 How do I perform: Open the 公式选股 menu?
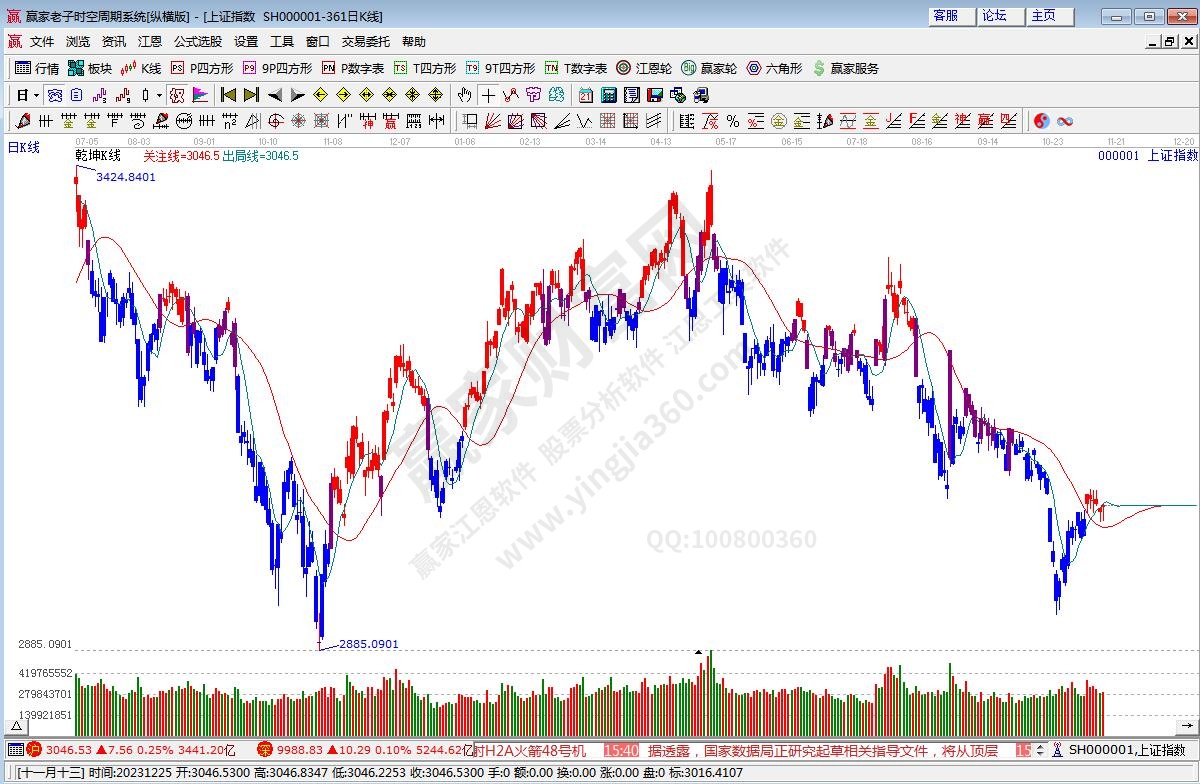tap(198, 42)
